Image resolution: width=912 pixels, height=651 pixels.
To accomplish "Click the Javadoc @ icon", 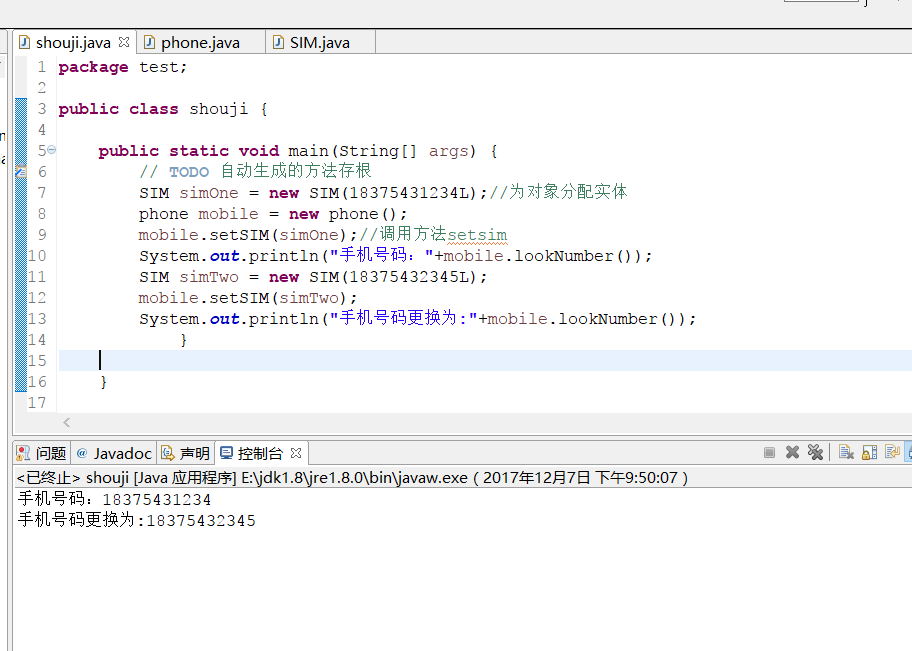I will point(82,453).
